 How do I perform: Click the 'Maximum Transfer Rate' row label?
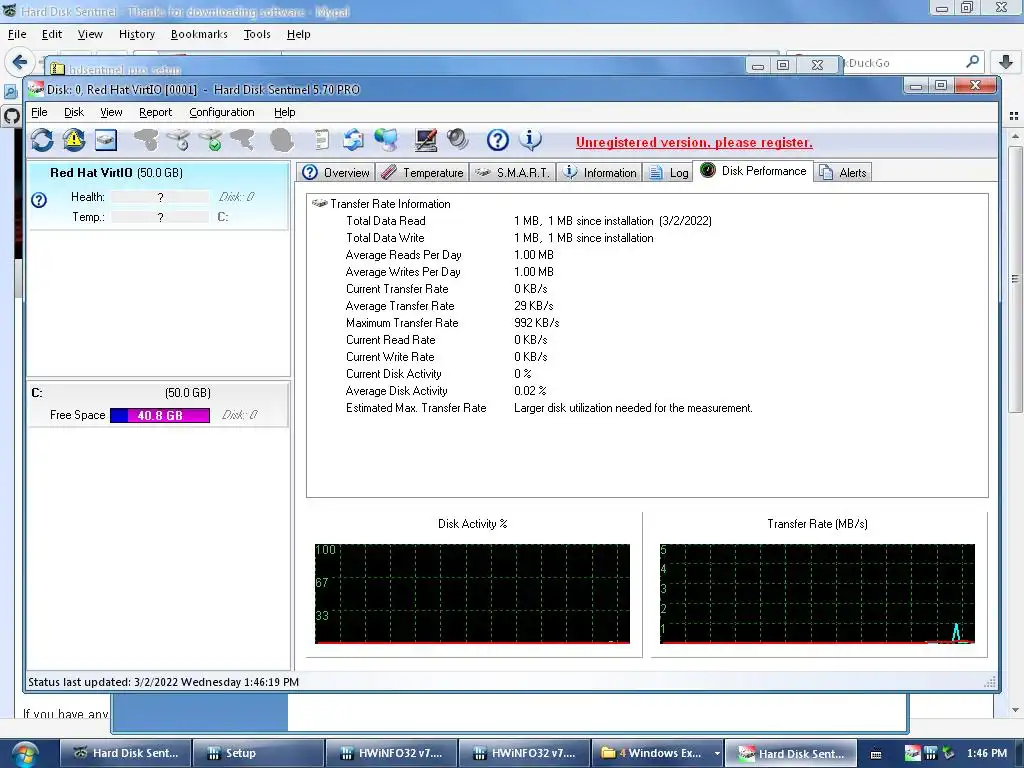click(402, 323)
